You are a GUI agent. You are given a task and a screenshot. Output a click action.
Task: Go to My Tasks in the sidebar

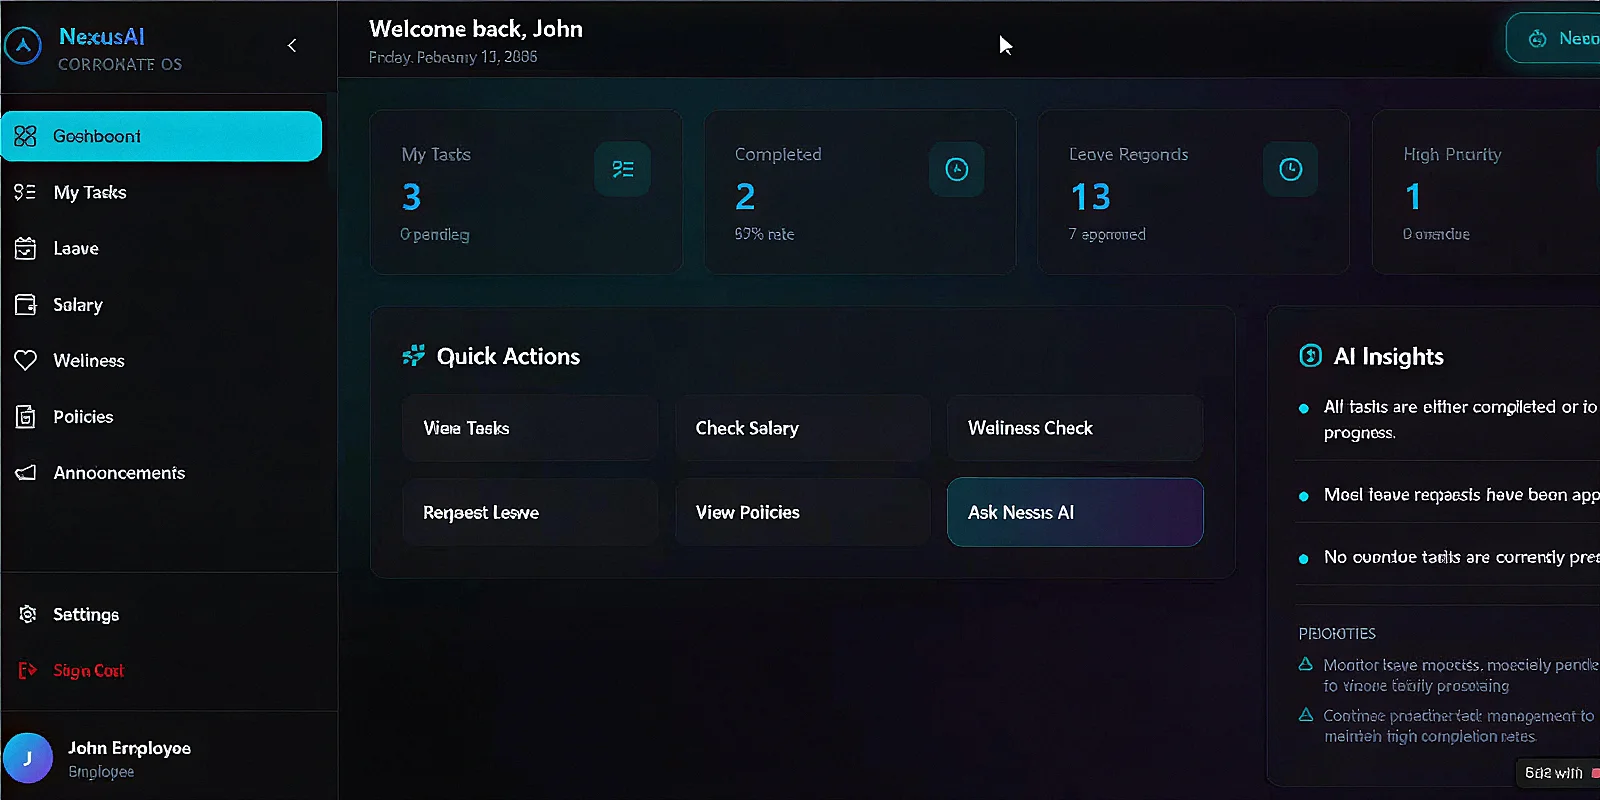(90, 192)
